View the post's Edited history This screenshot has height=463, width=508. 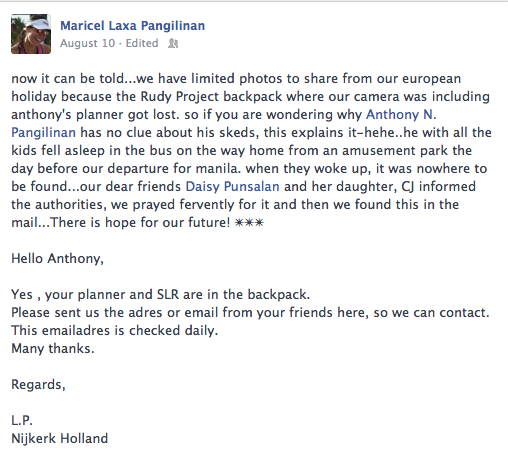[x=142, y=43]
